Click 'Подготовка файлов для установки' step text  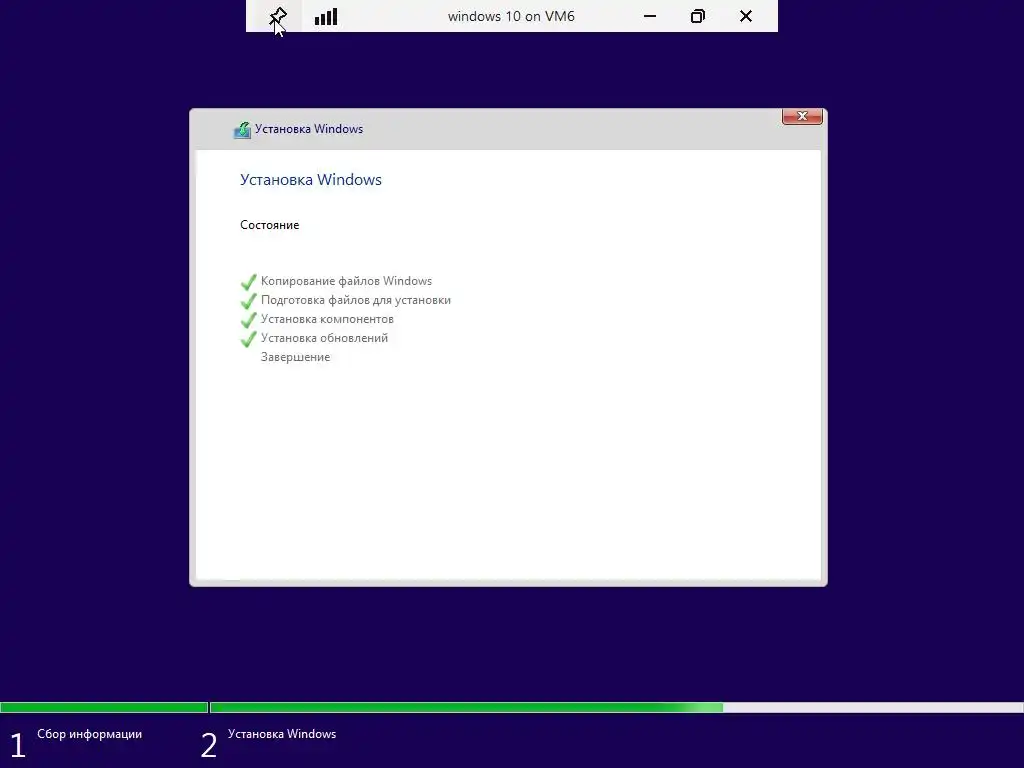(x=356, y=300)
